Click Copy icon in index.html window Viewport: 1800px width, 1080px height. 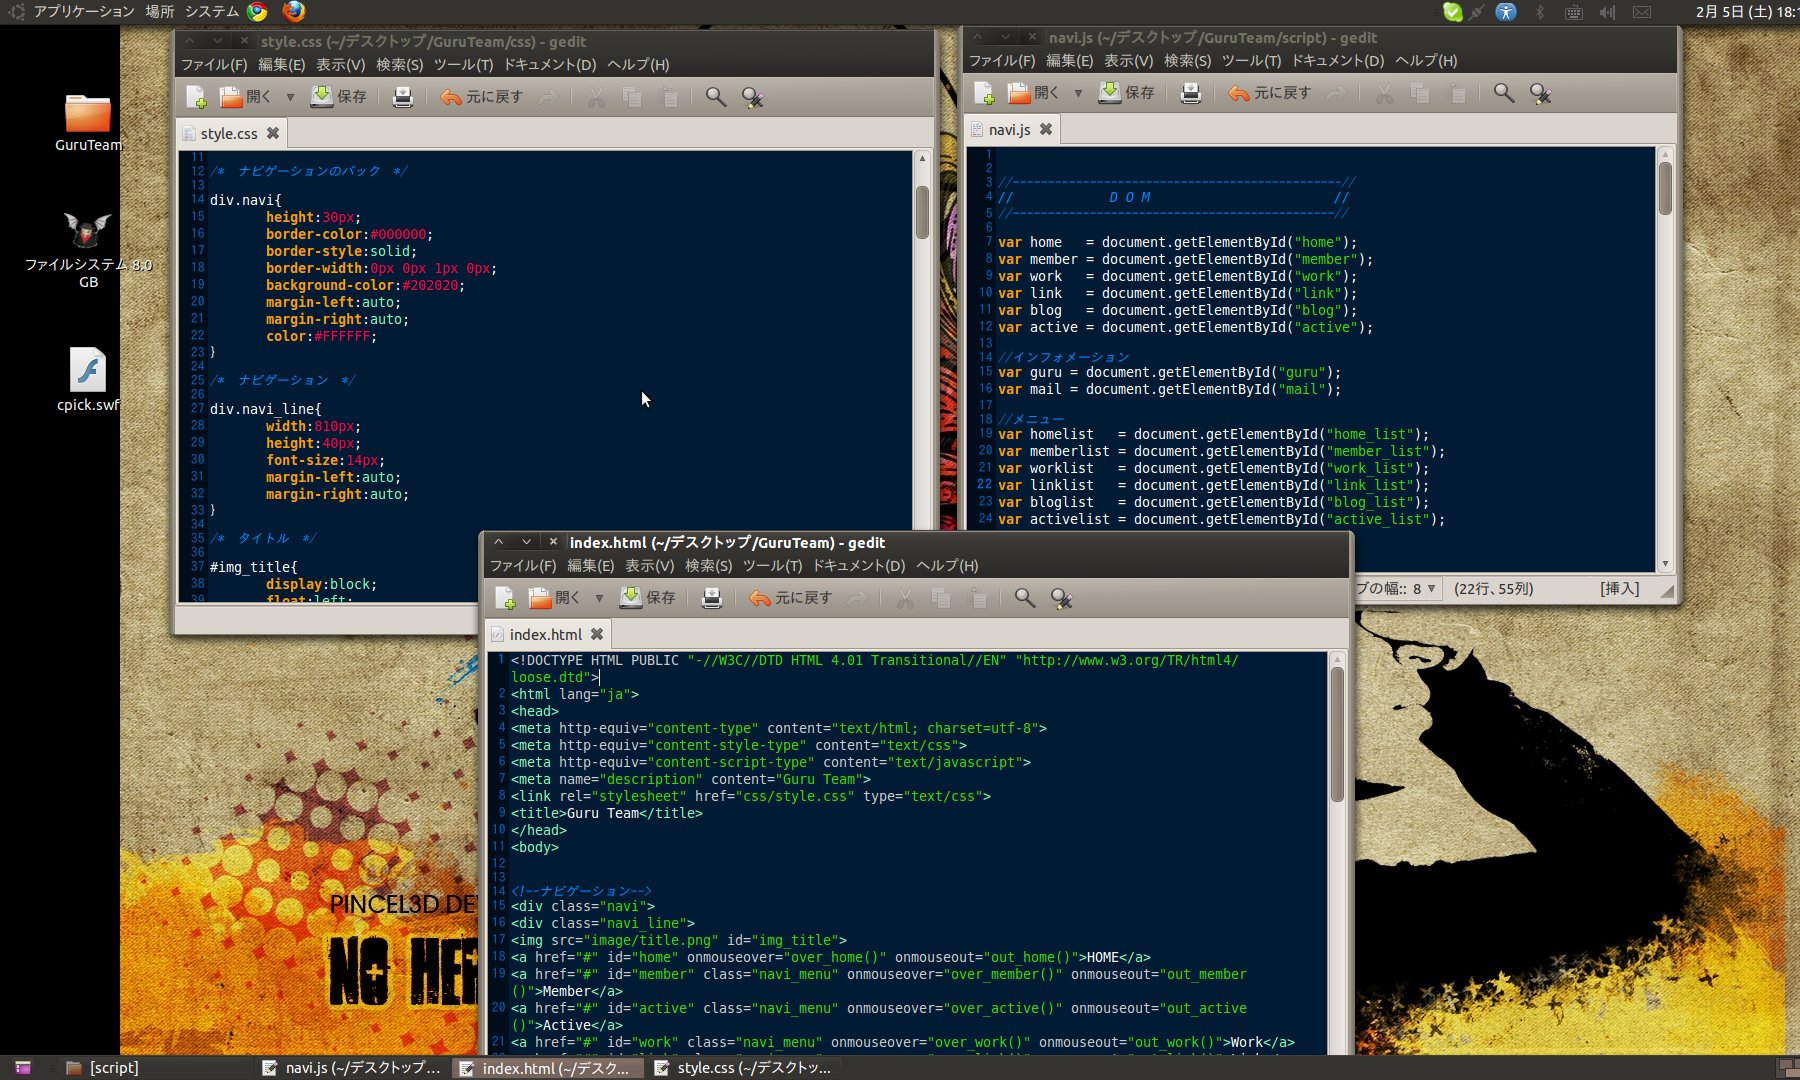[941, 598]
